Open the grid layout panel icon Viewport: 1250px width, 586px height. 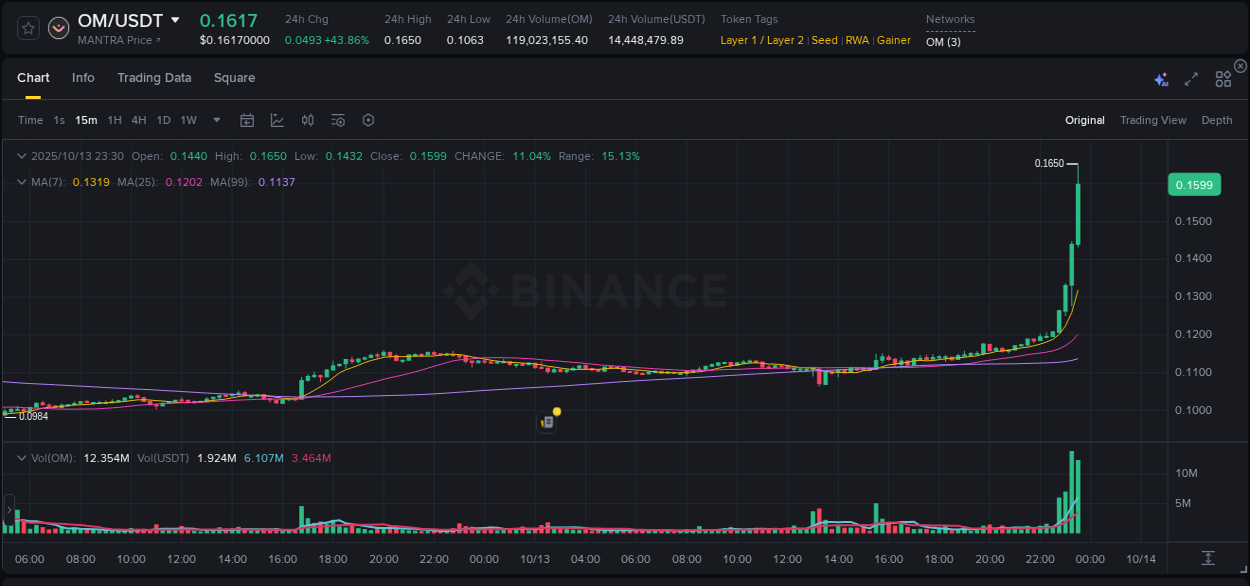[x=1222, y=78]
